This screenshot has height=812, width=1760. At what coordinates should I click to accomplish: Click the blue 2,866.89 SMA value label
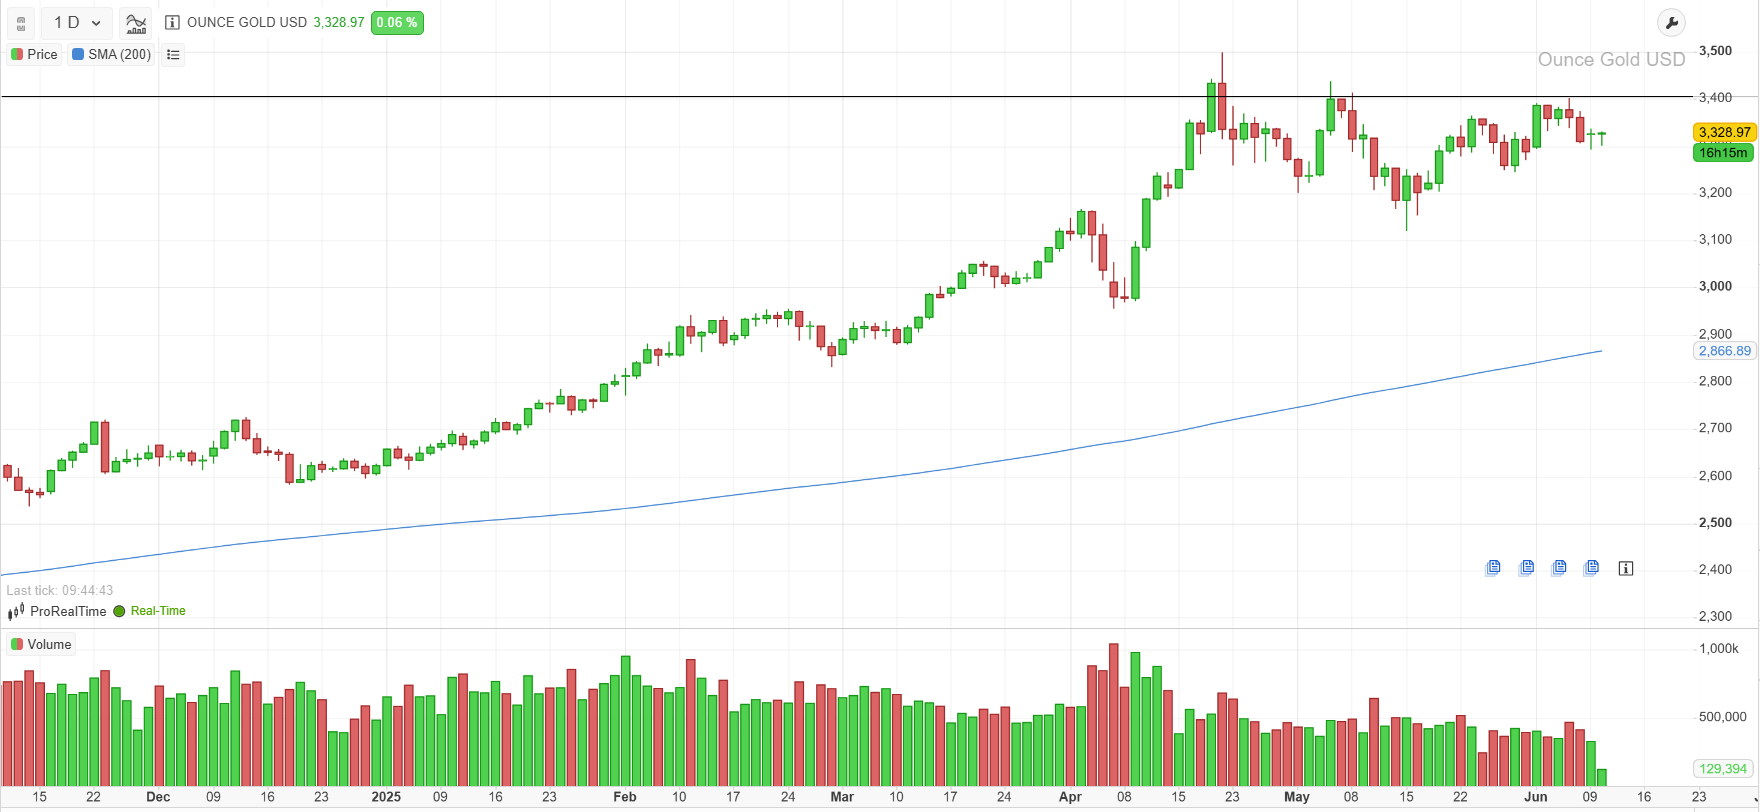[1724, 351]
